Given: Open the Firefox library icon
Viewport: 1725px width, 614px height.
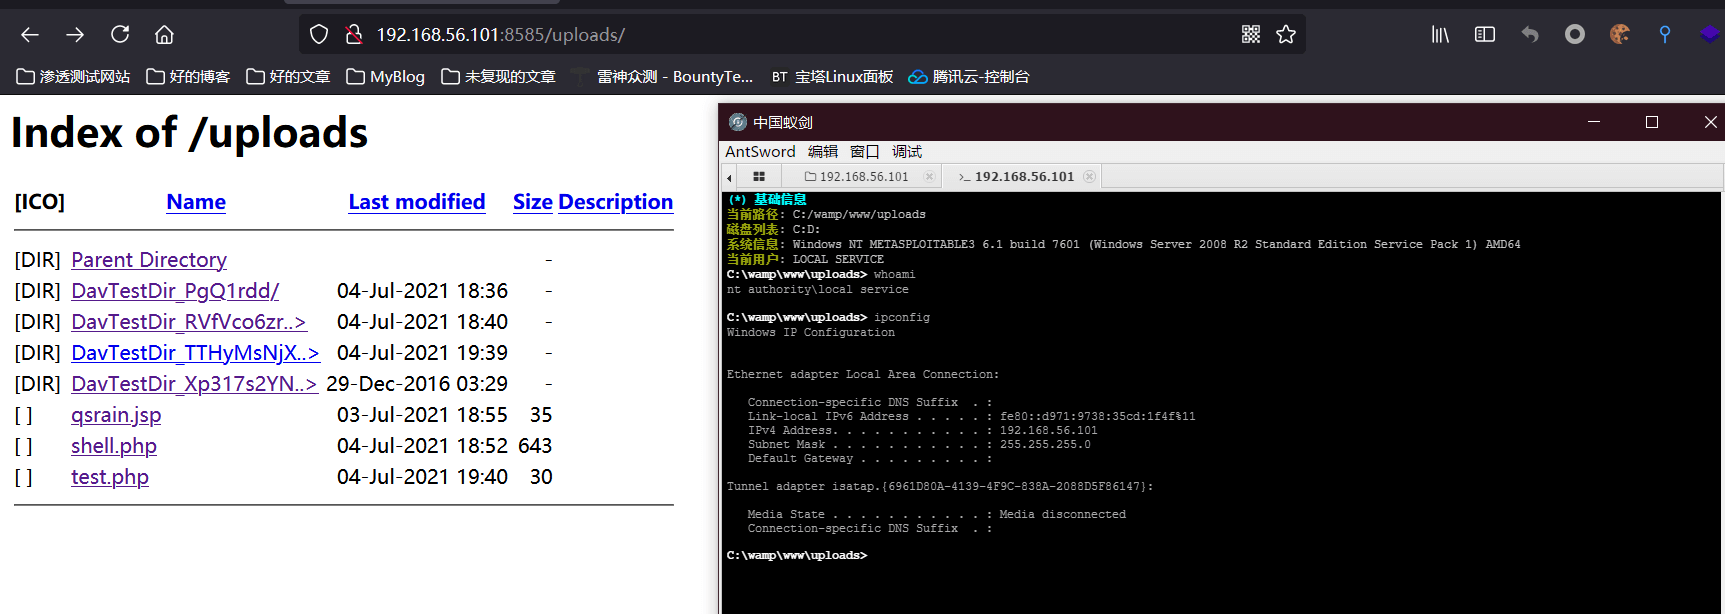Looking at the screenshot, I should pyautogui.click(x=1440, y=35).
